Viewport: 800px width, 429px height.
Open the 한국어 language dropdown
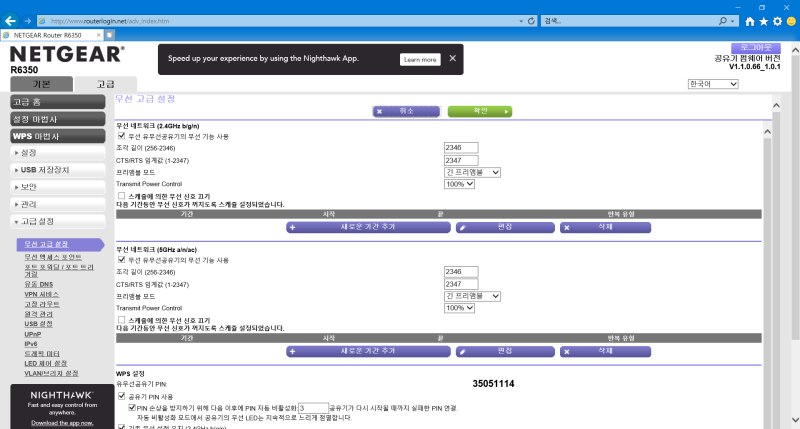pos(713,84)
